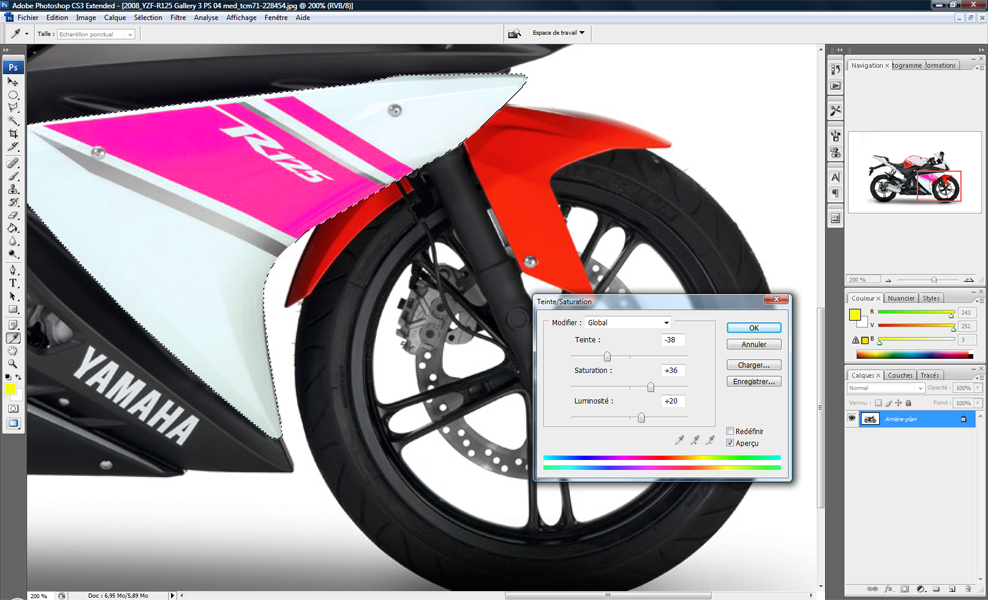Click the Enregistrer... button
Screen dimensions: 988x600
(754, 381)
